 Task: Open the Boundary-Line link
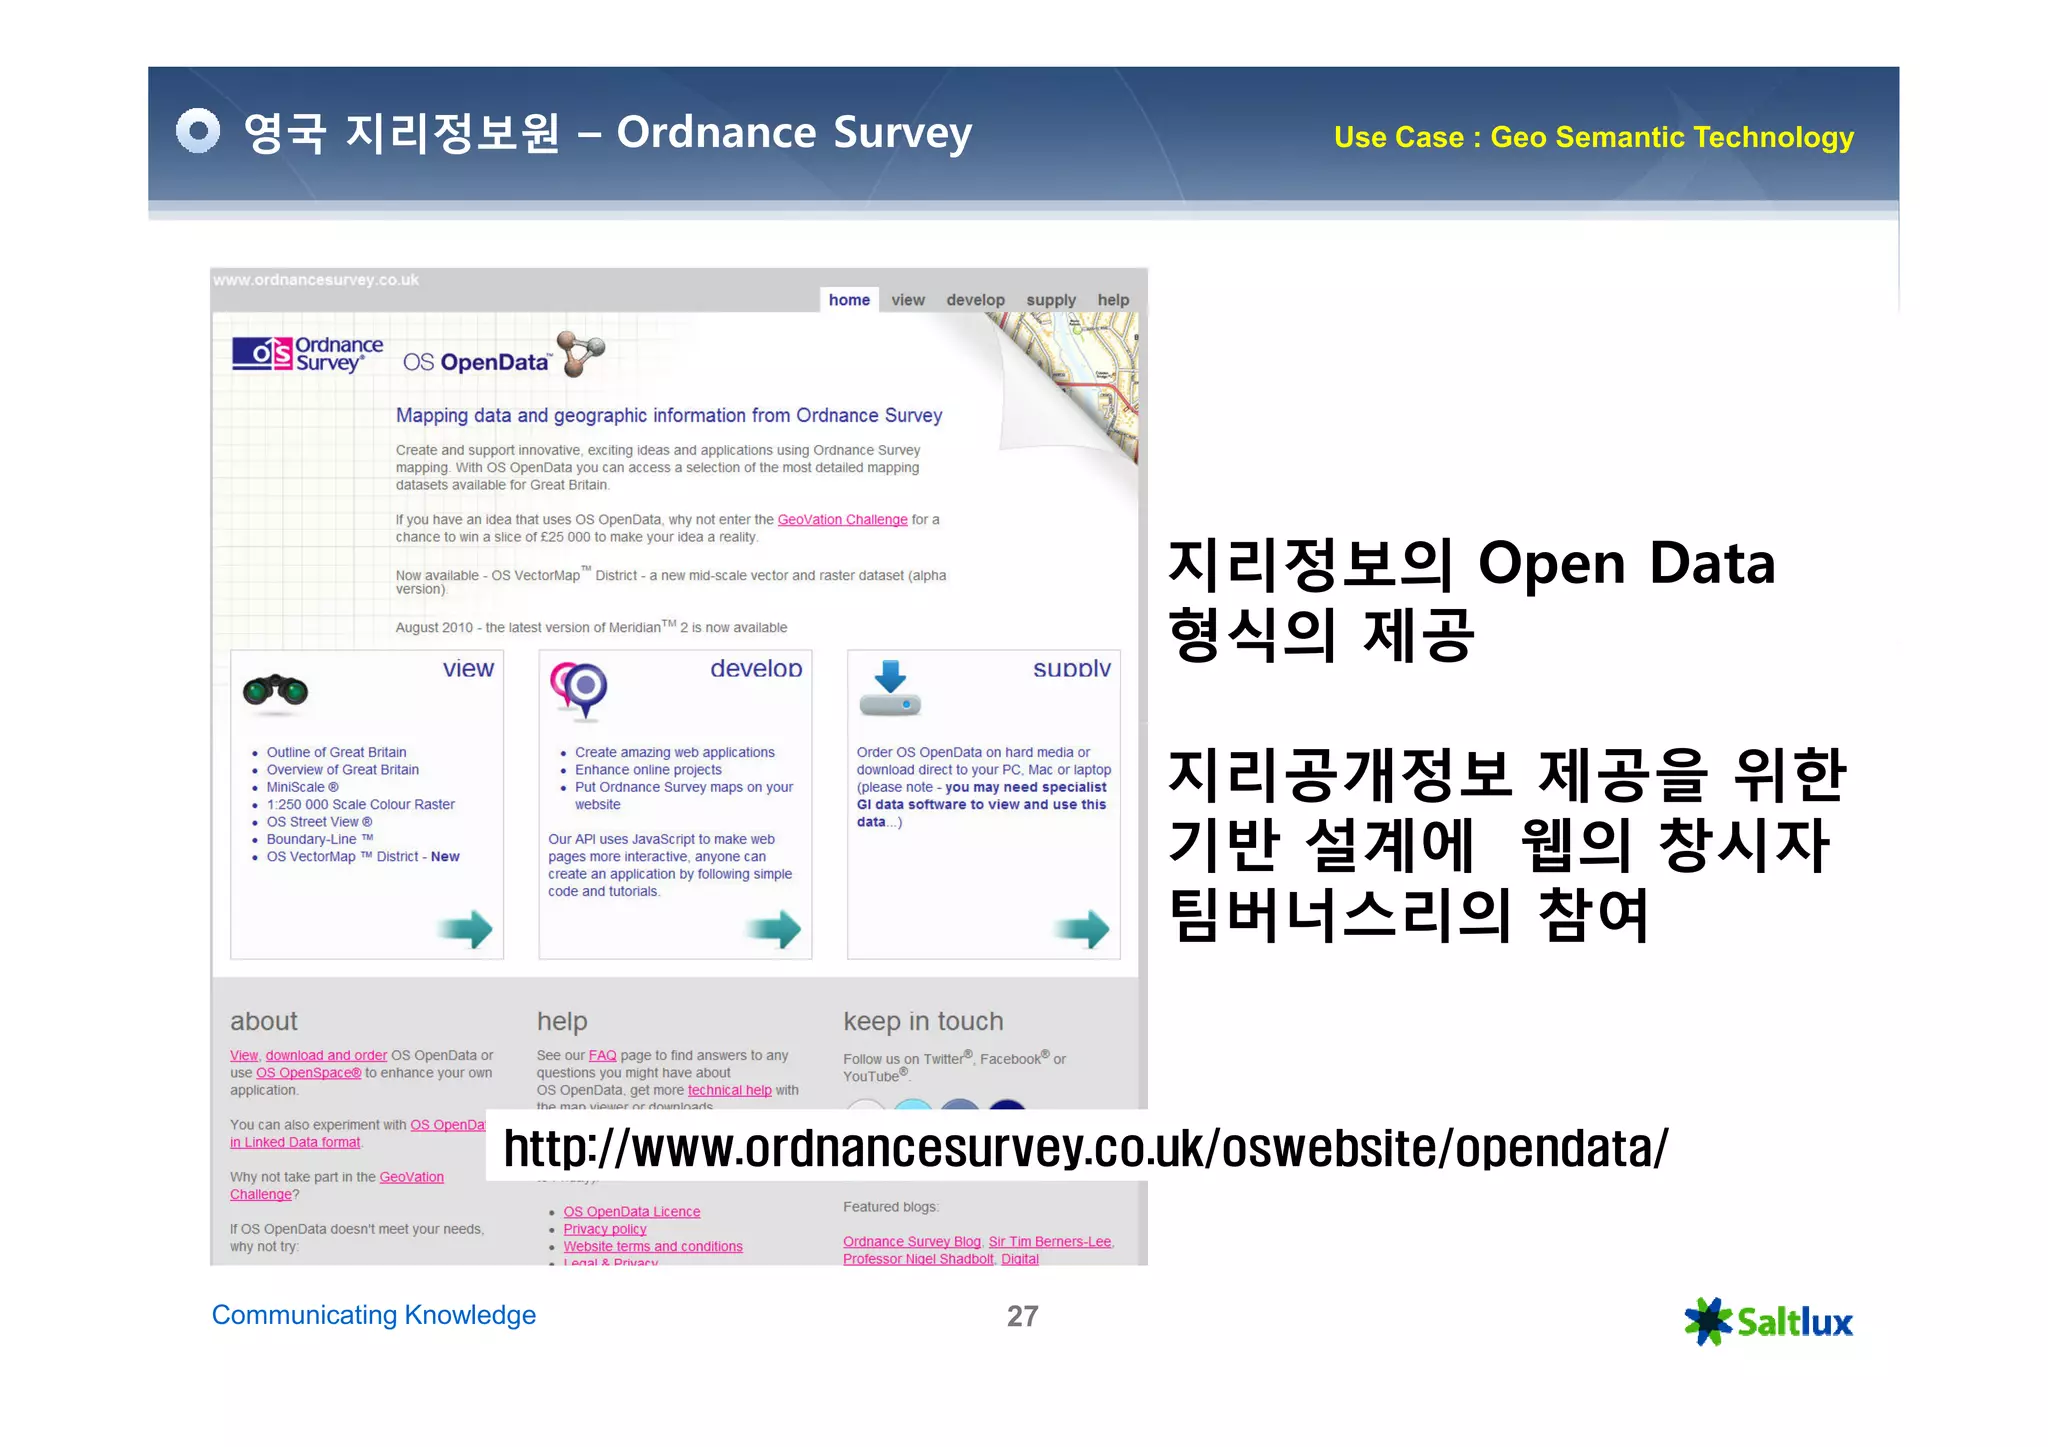point(319,839)
